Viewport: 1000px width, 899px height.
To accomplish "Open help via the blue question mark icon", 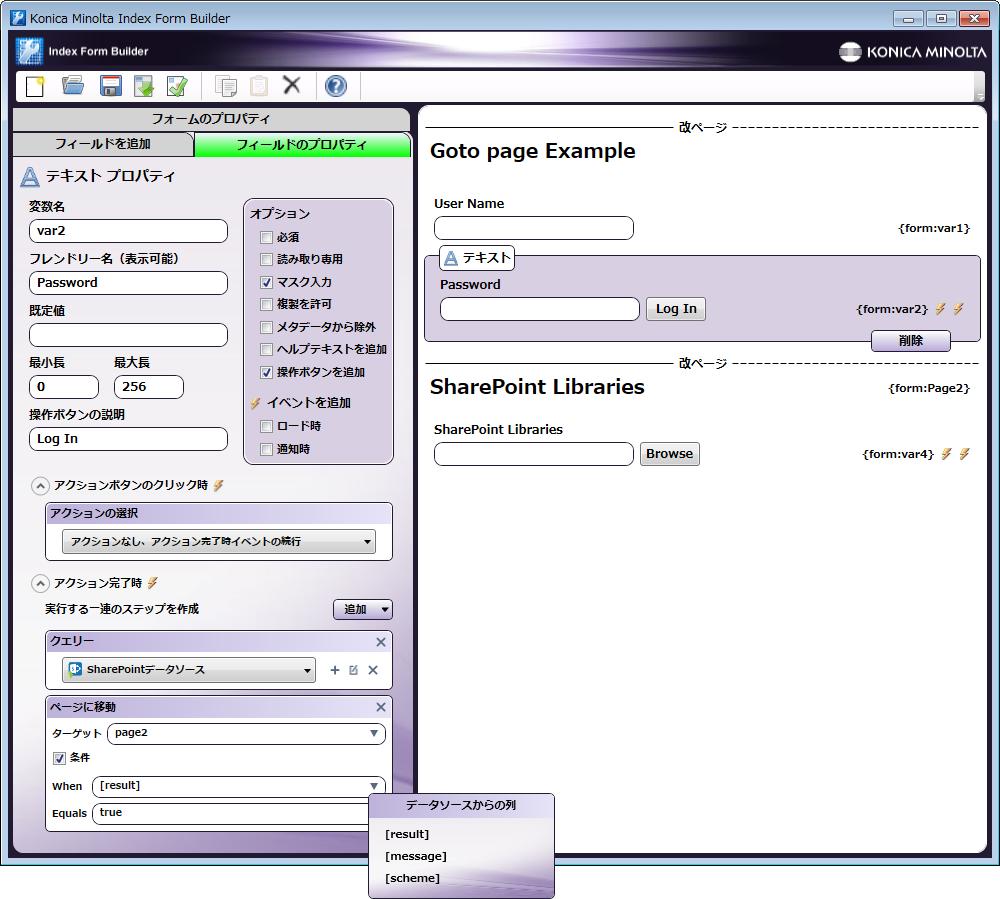I will point(336,86).
